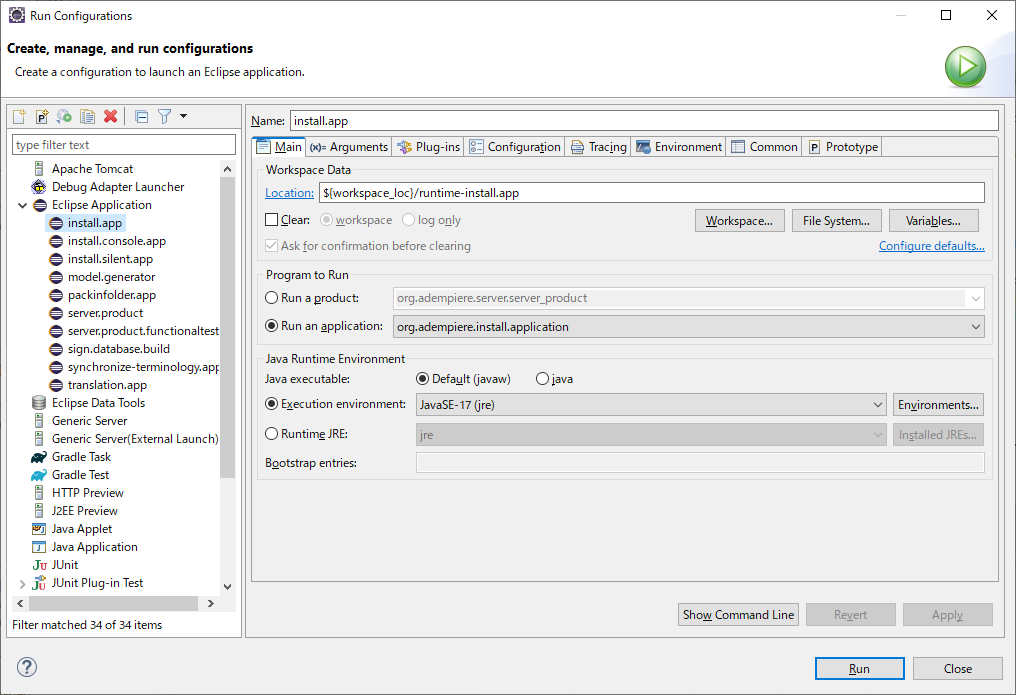Select Run a product radio button
The width and height of the screenshot is (1016, 695).
pos(271,298)
